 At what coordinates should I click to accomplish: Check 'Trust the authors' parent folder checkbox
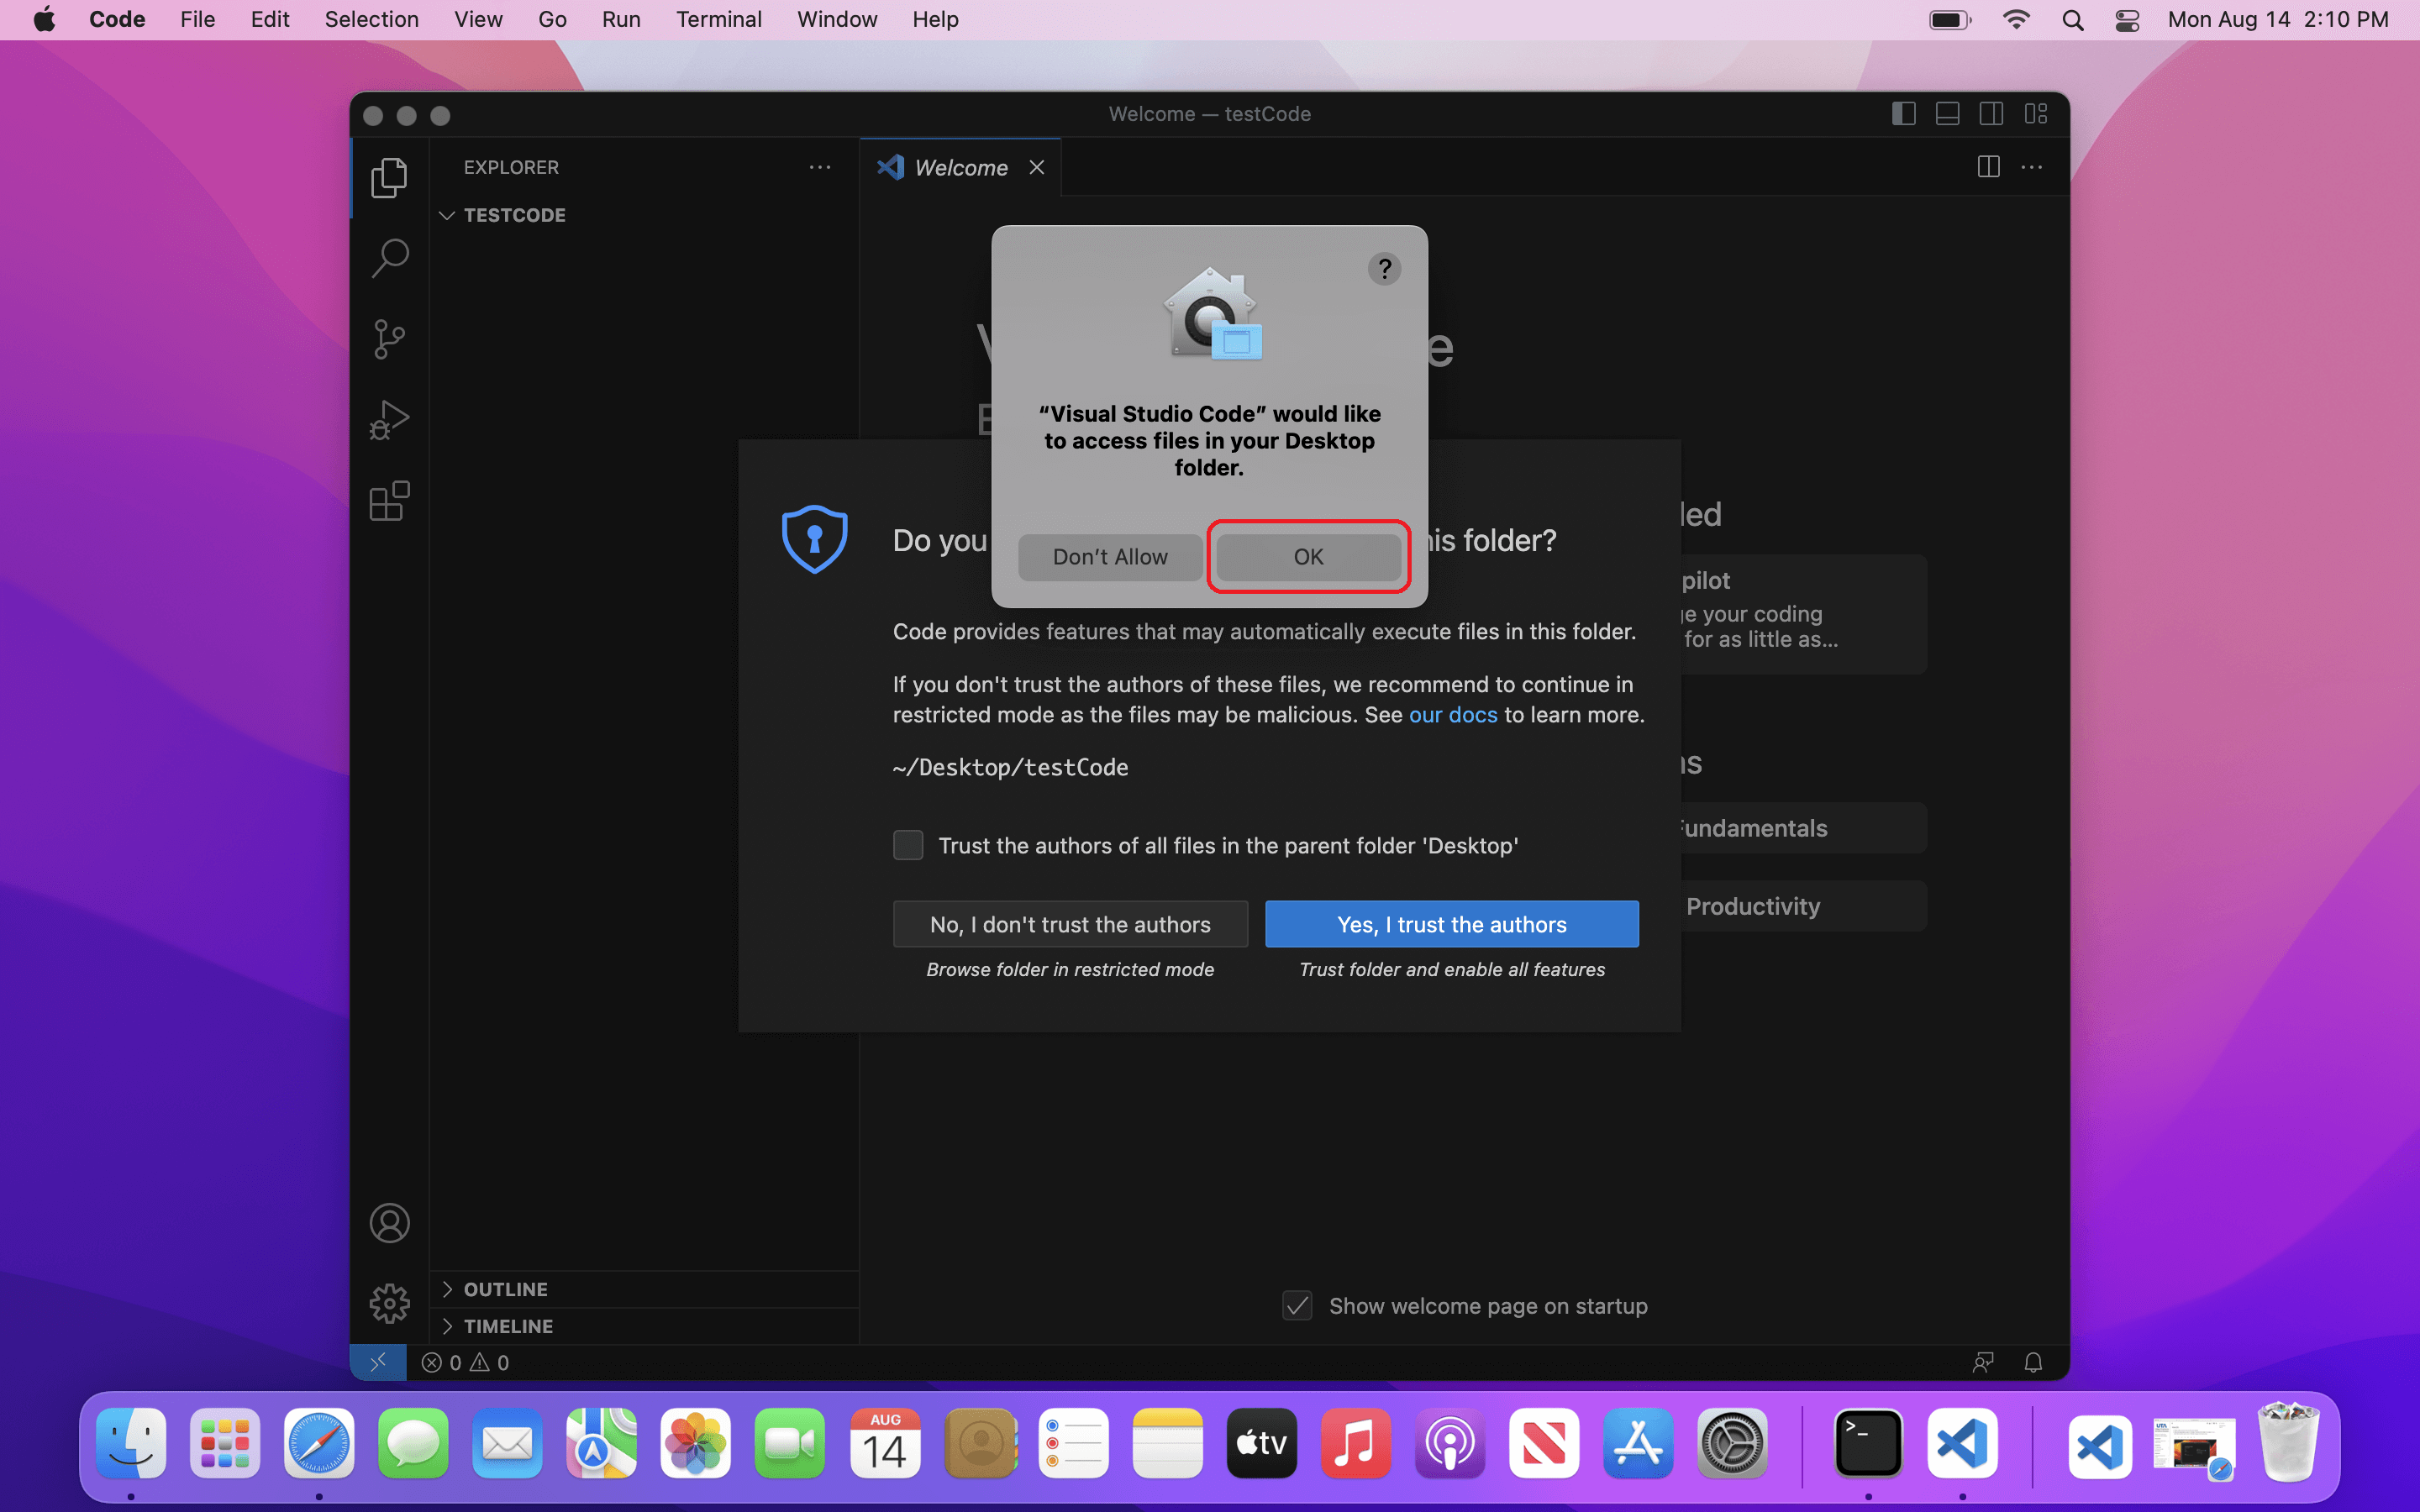coord(908,845)
